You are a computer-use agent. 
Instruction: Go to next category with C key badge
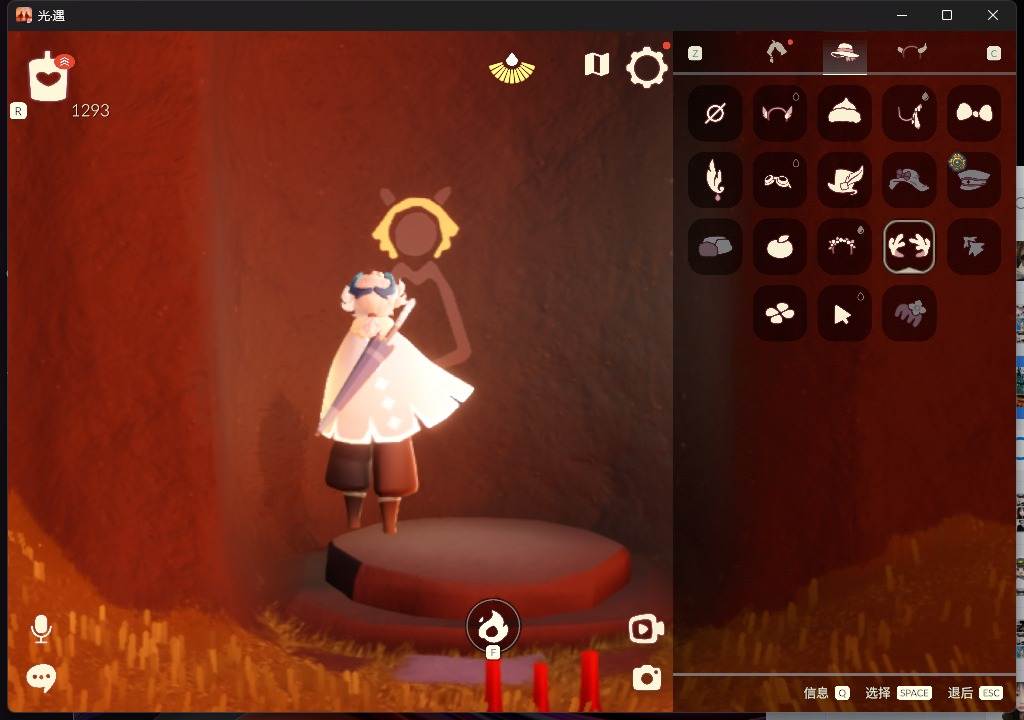pyautogui.click(x=993, y=53)
